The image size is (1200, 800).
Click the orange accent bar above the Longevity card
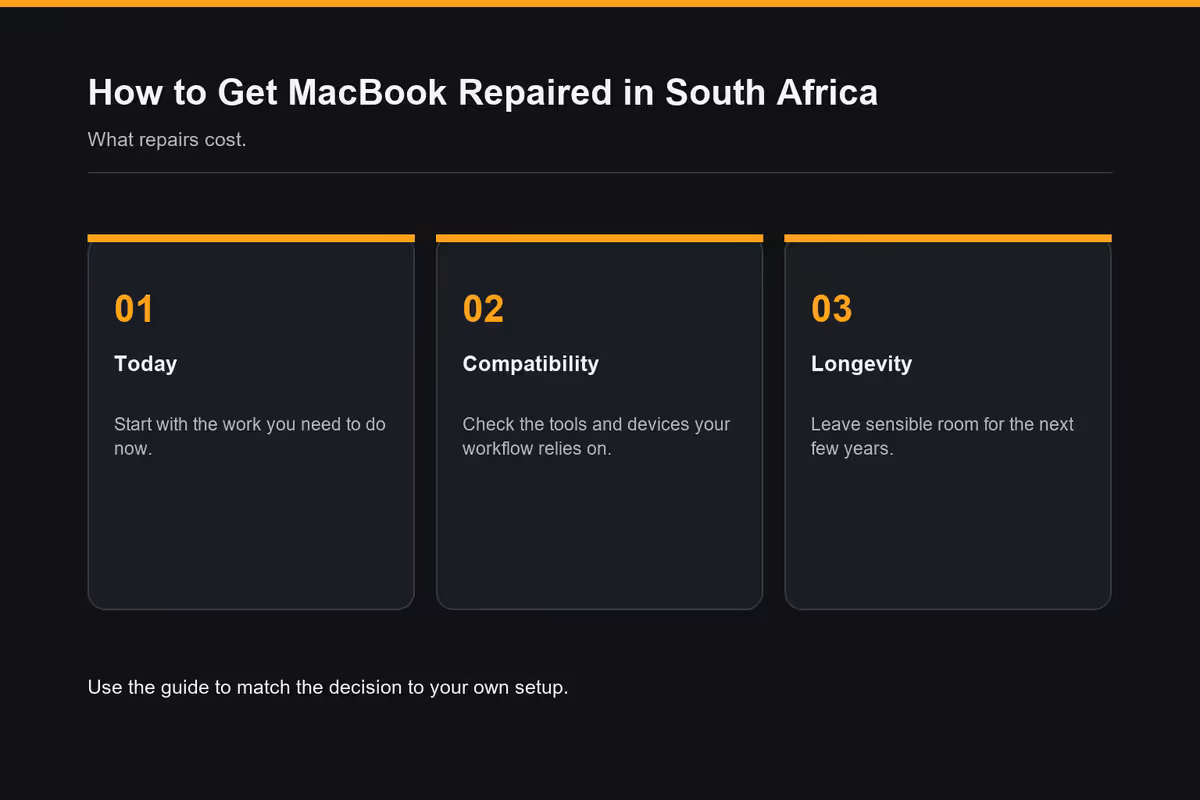[x=948, y=238]
